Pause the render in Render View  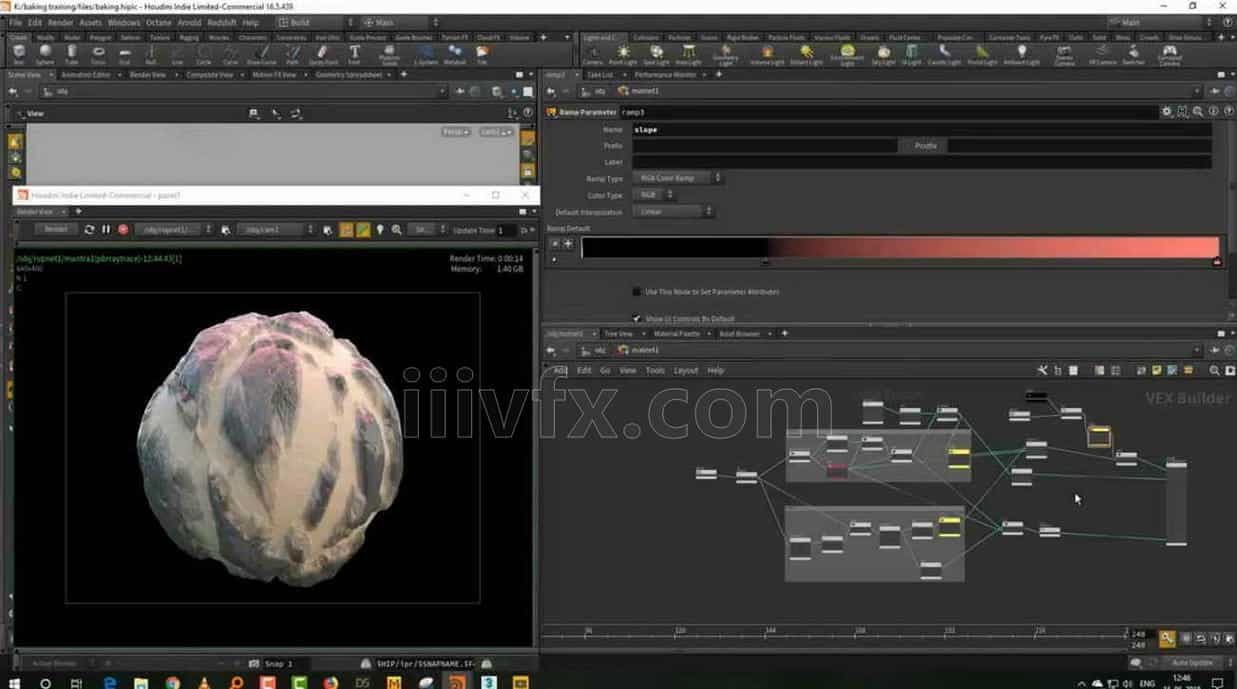point(106,230)
